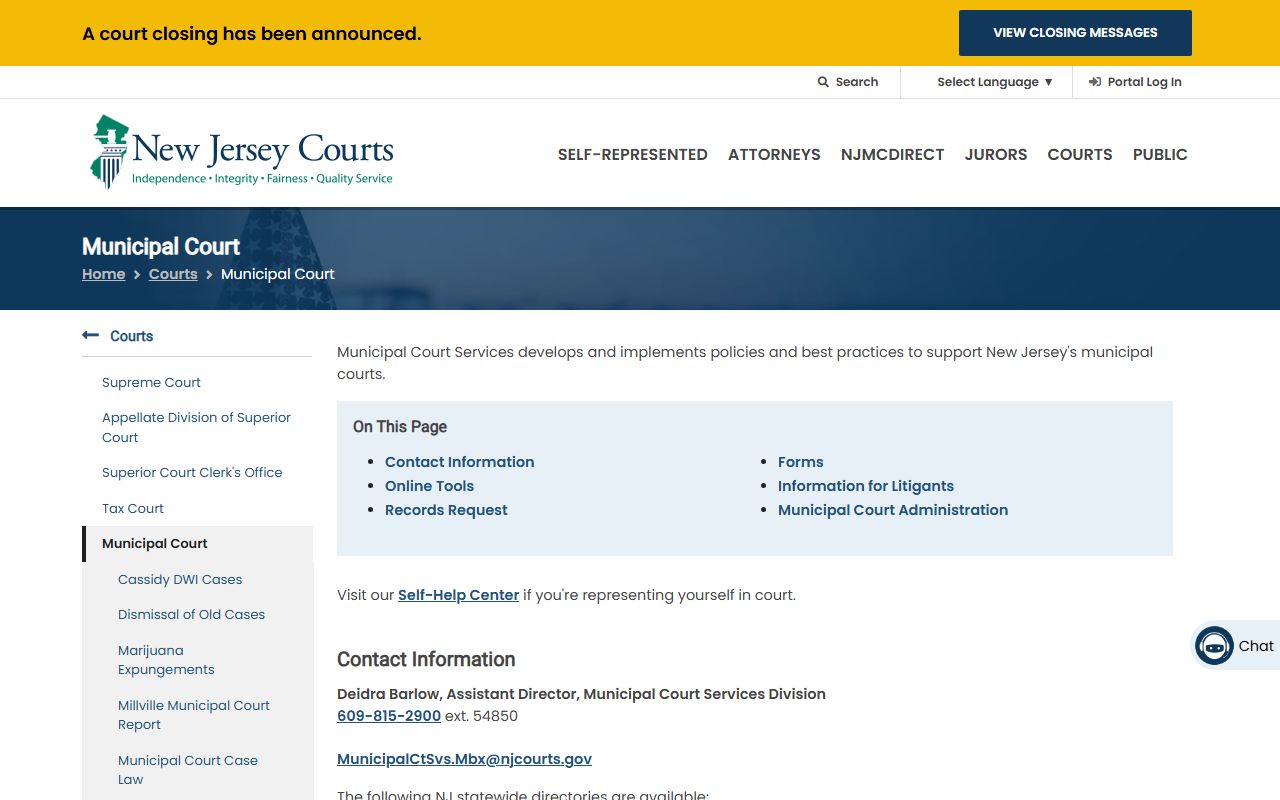This screenshot has height=800, width=1280.
Task: Open the Self-Help Center link
Action: pyautogui.click(x=458, y=595)
